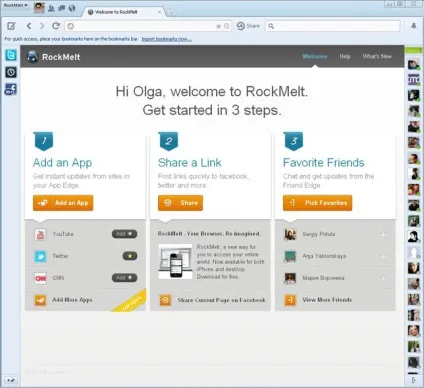424x388 pixels.
Task: Click the YouTube app icon in list
Action: point(41,234)
